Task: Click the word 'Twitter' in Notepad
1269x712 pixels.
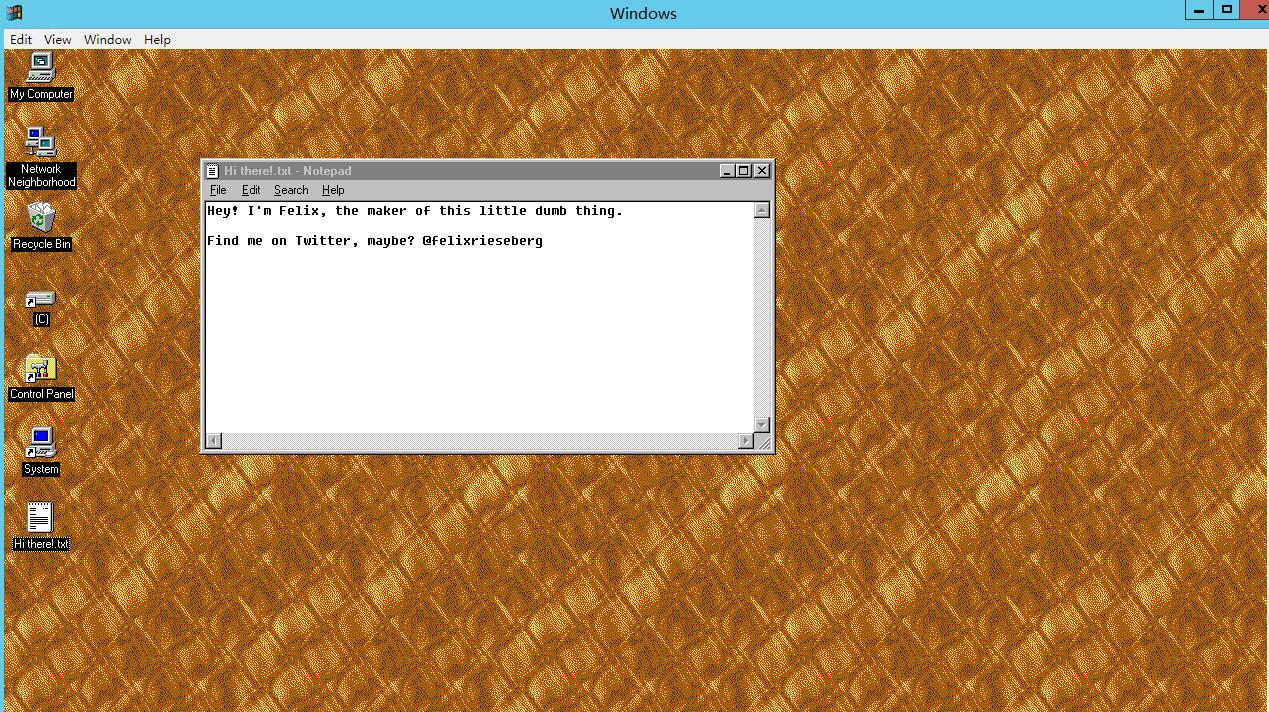Action: pos(323,241)
